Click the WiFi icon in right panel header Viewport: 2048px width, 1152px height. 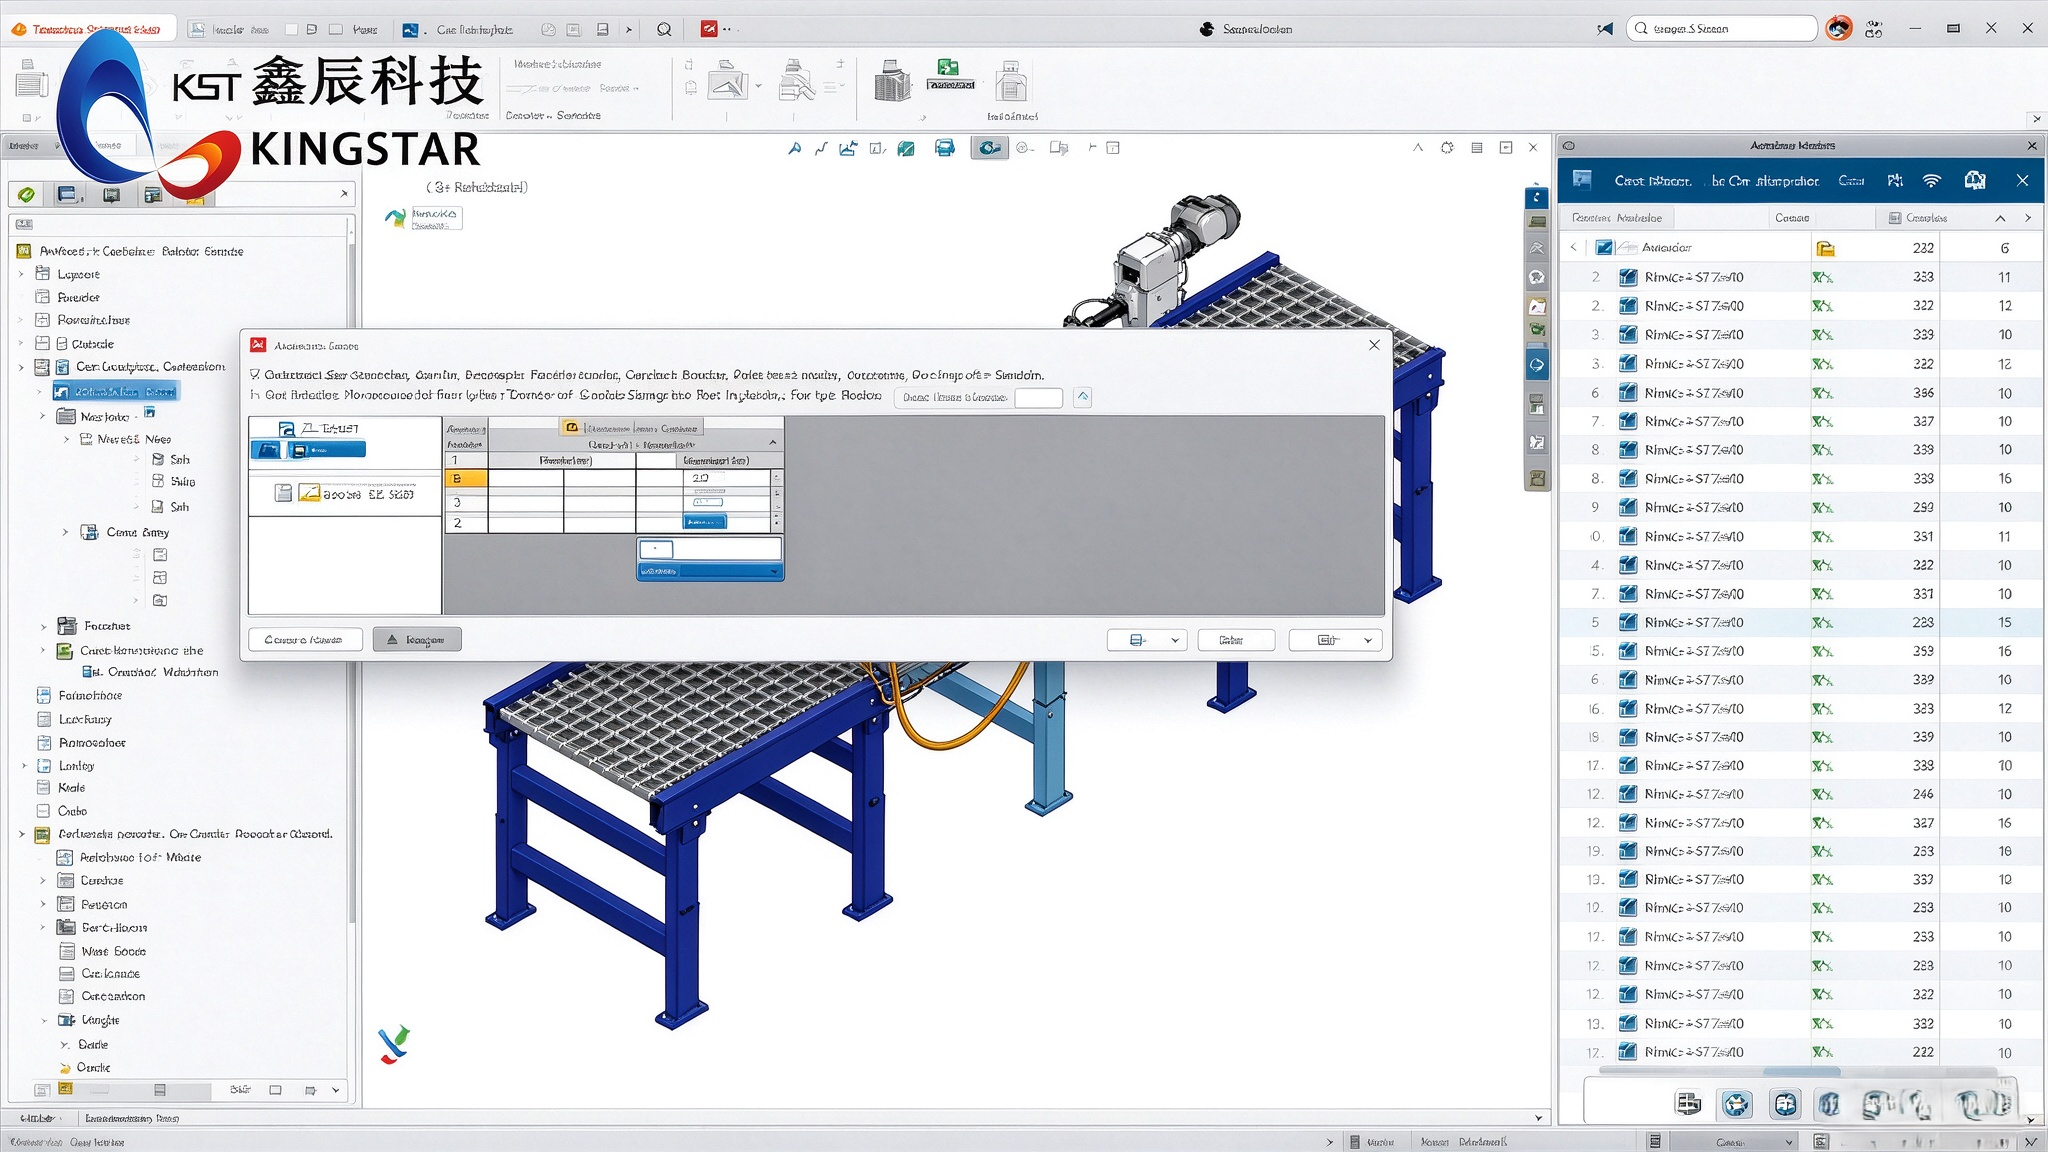(1931, 181)
